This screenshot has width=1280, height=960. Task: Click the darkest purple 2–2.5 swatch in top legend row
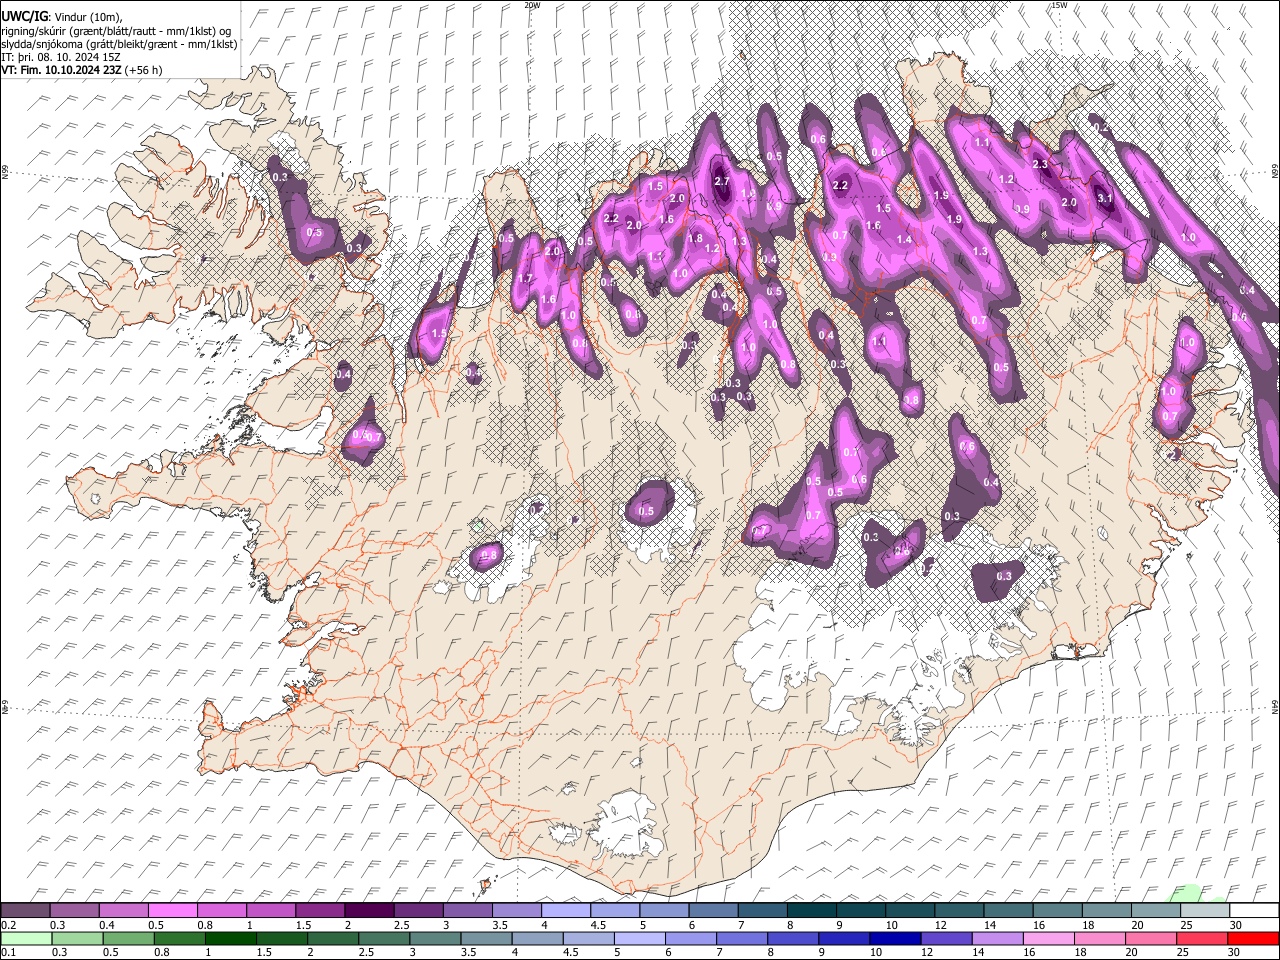369,911
